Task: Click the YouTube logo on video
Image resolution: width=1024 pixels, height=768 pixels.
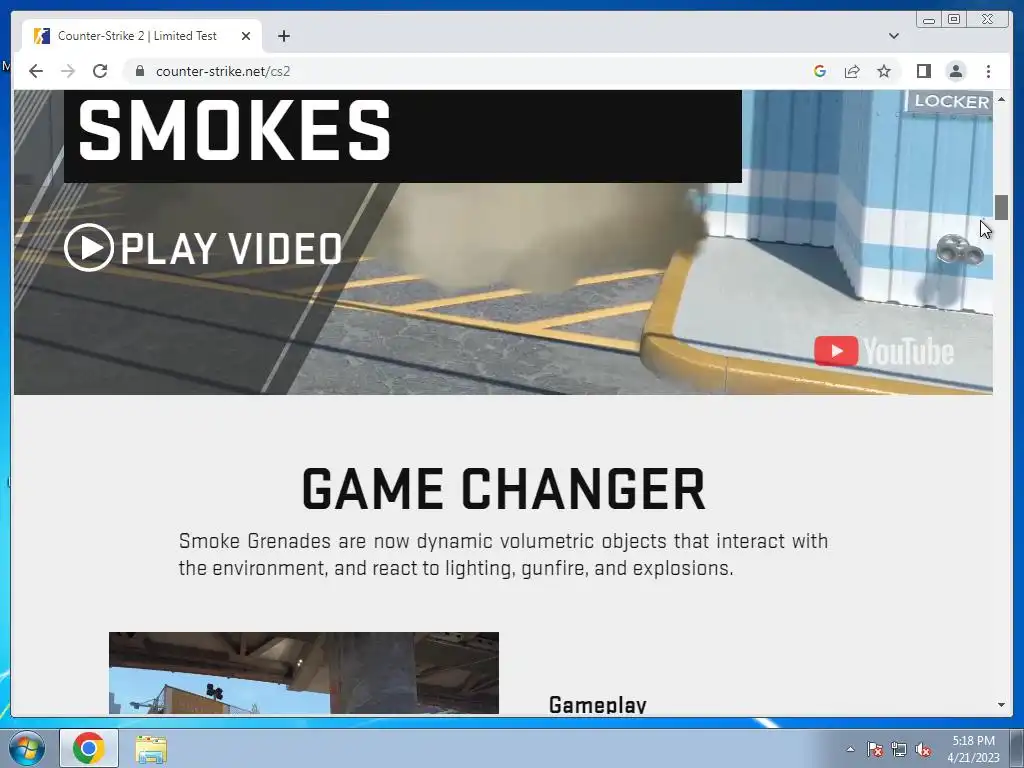Action: pyautogui.click(x=884, y=351)
